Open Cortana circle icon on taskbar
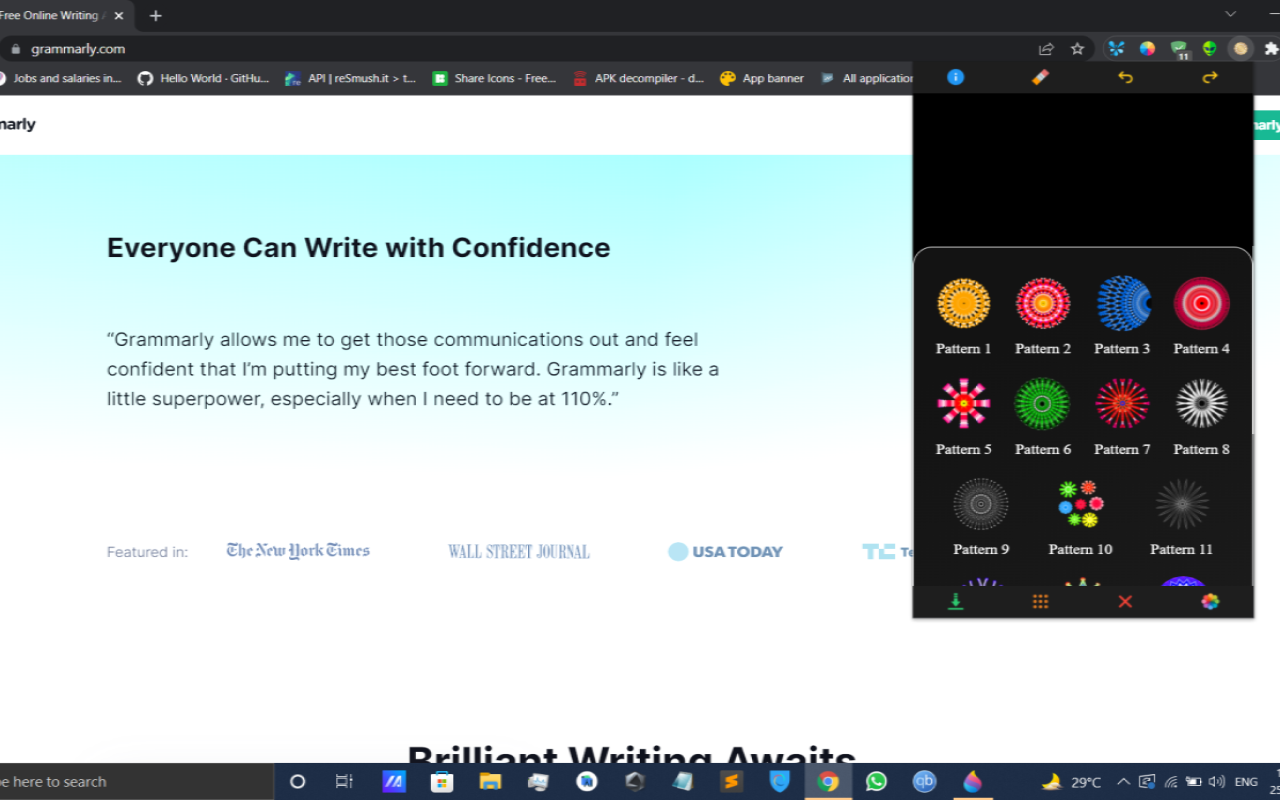This screenshot has width=1280, height=800. 297,782
